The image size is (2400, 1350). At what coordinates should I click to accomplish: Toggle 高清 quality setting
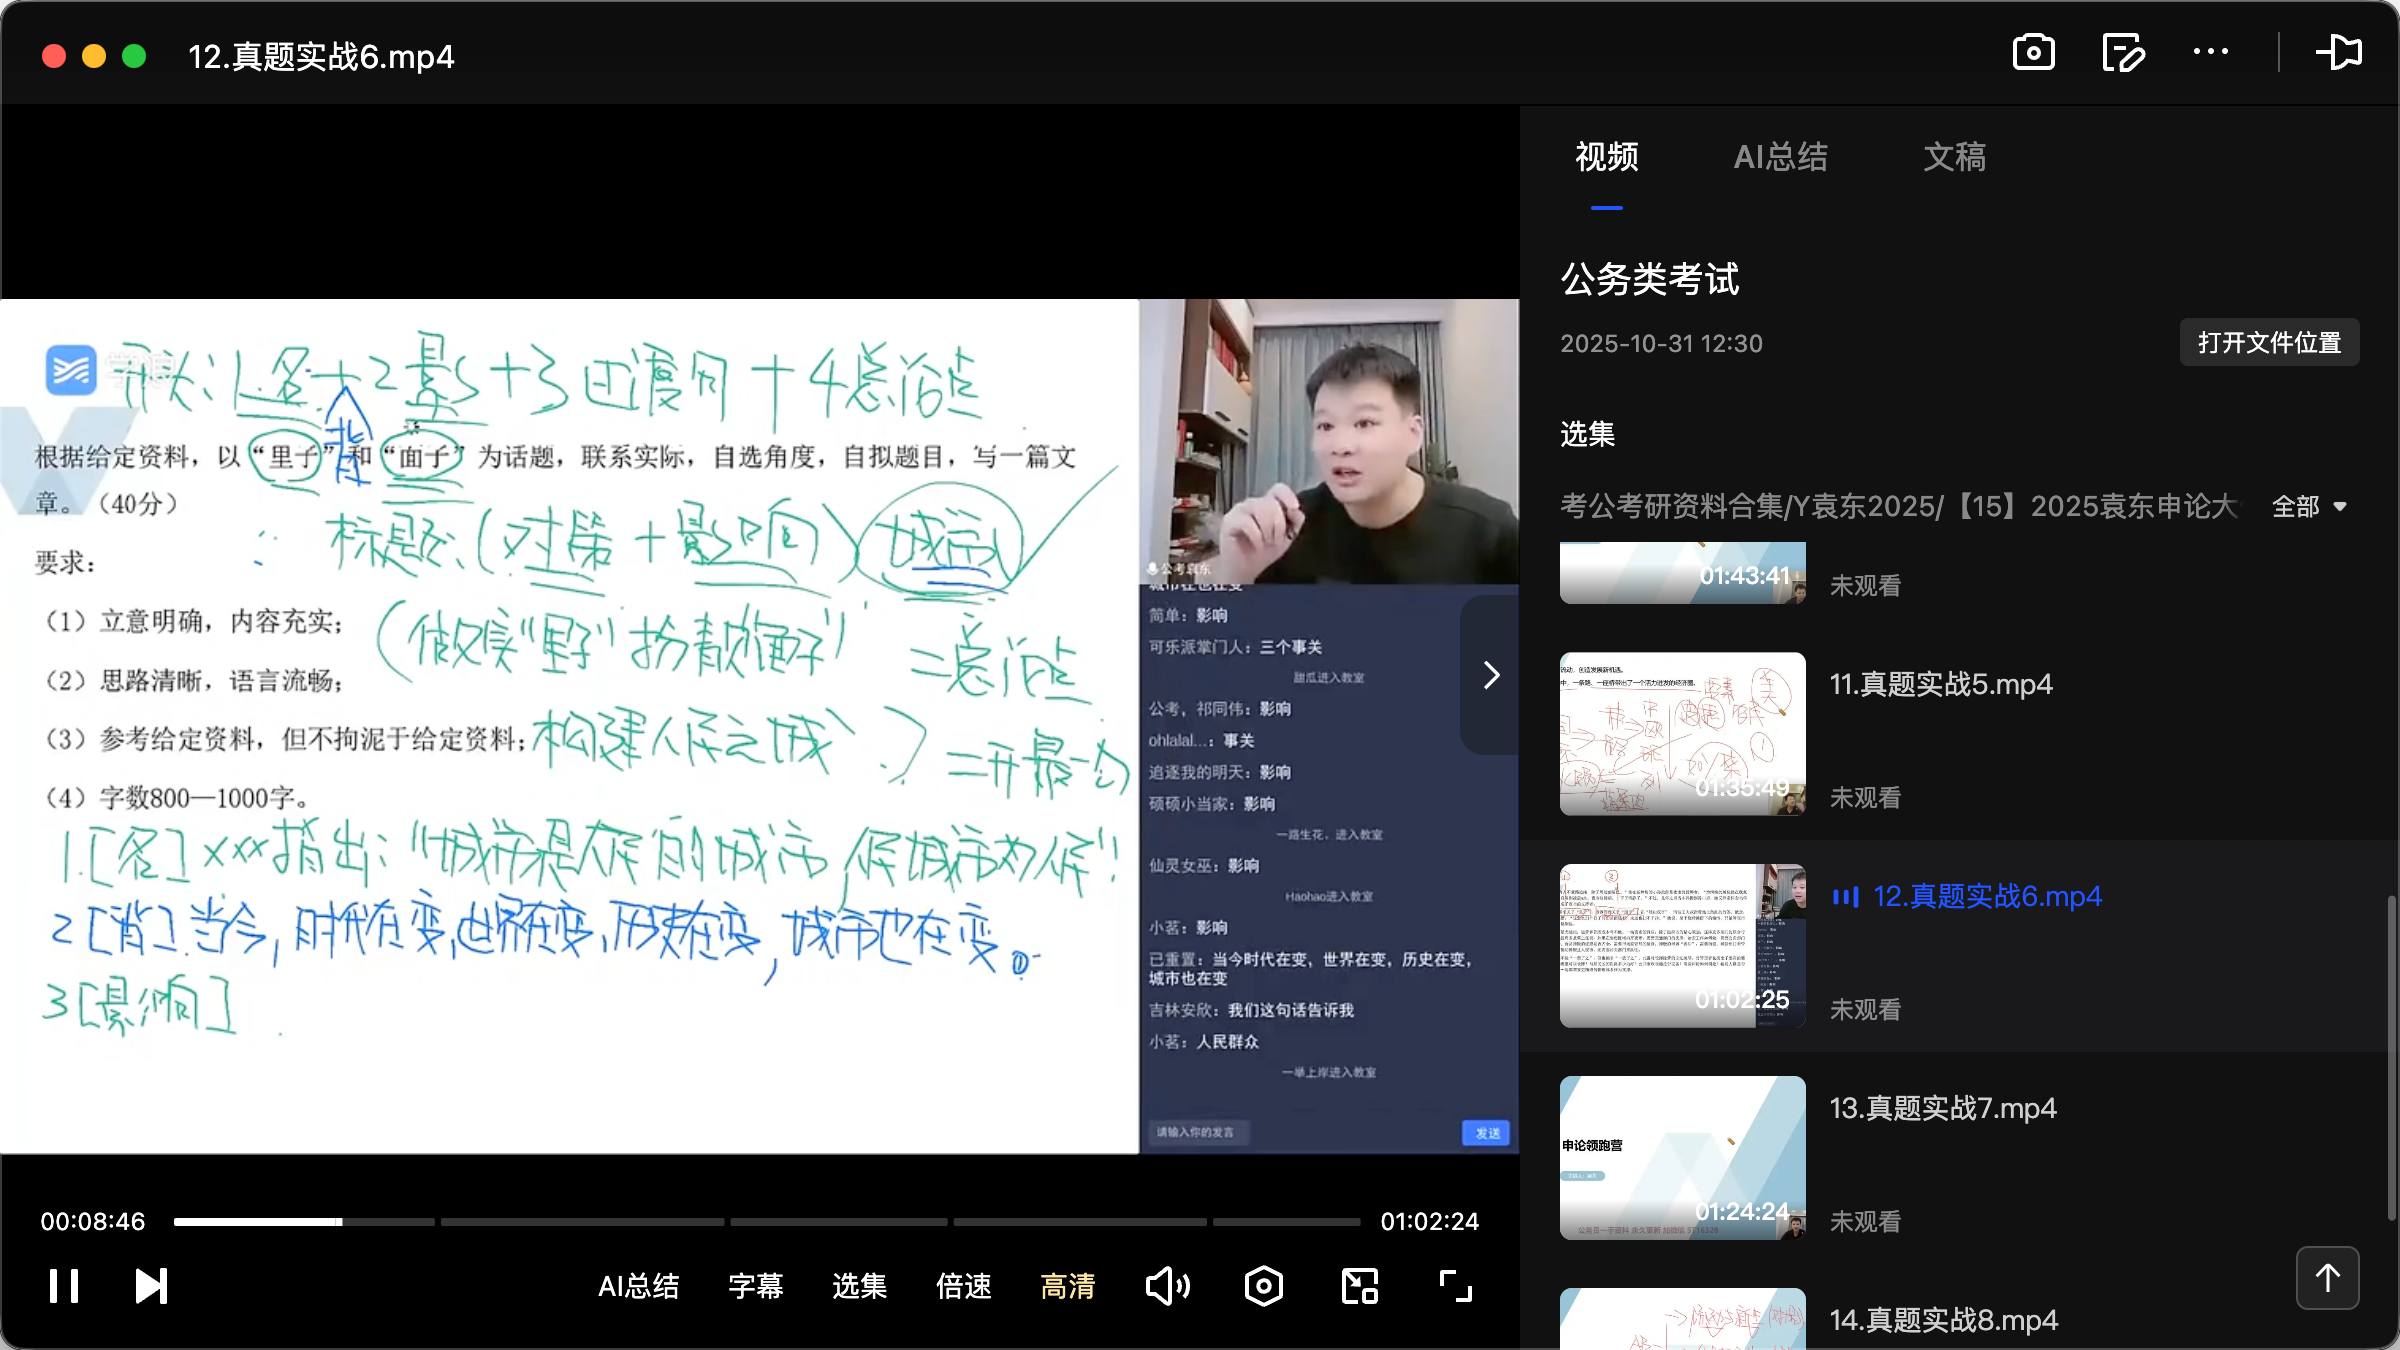point(1067,1286)
